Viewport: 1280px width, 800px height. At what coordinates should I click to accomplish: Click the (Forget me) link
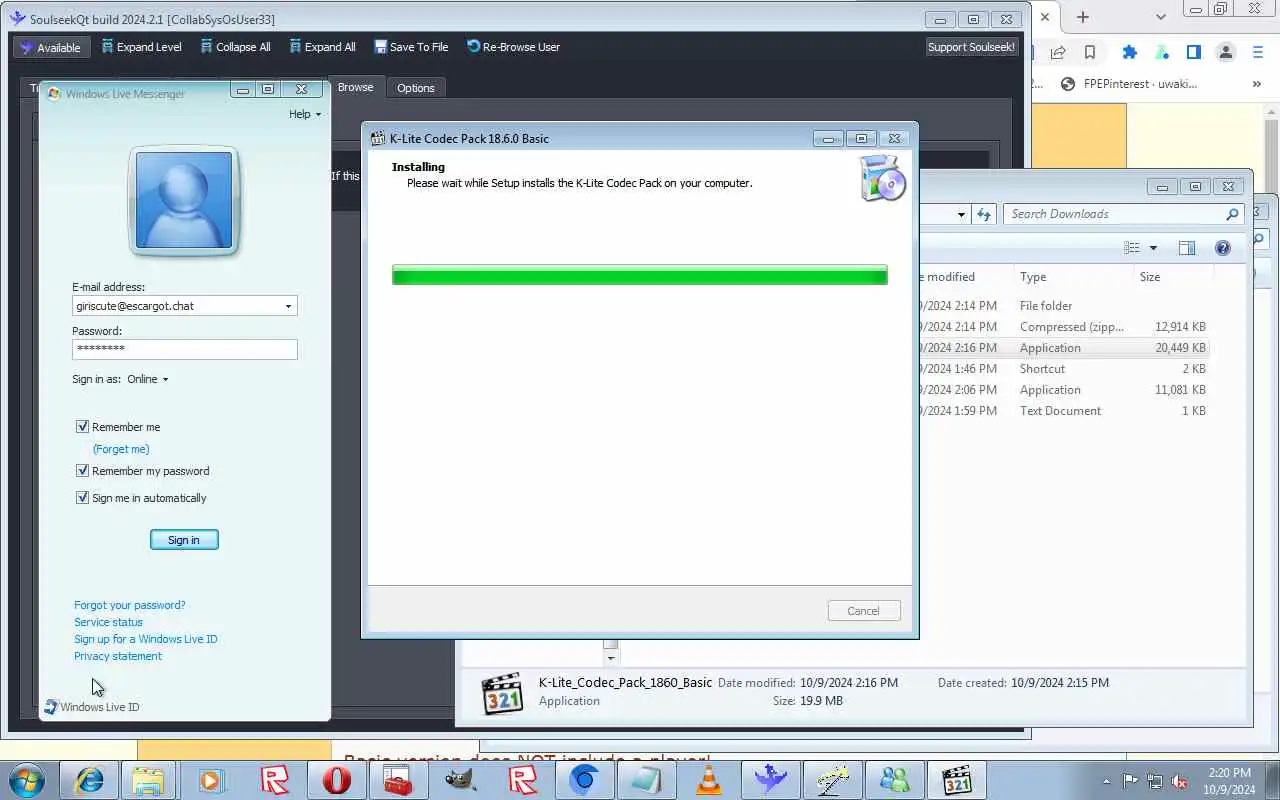121,449
